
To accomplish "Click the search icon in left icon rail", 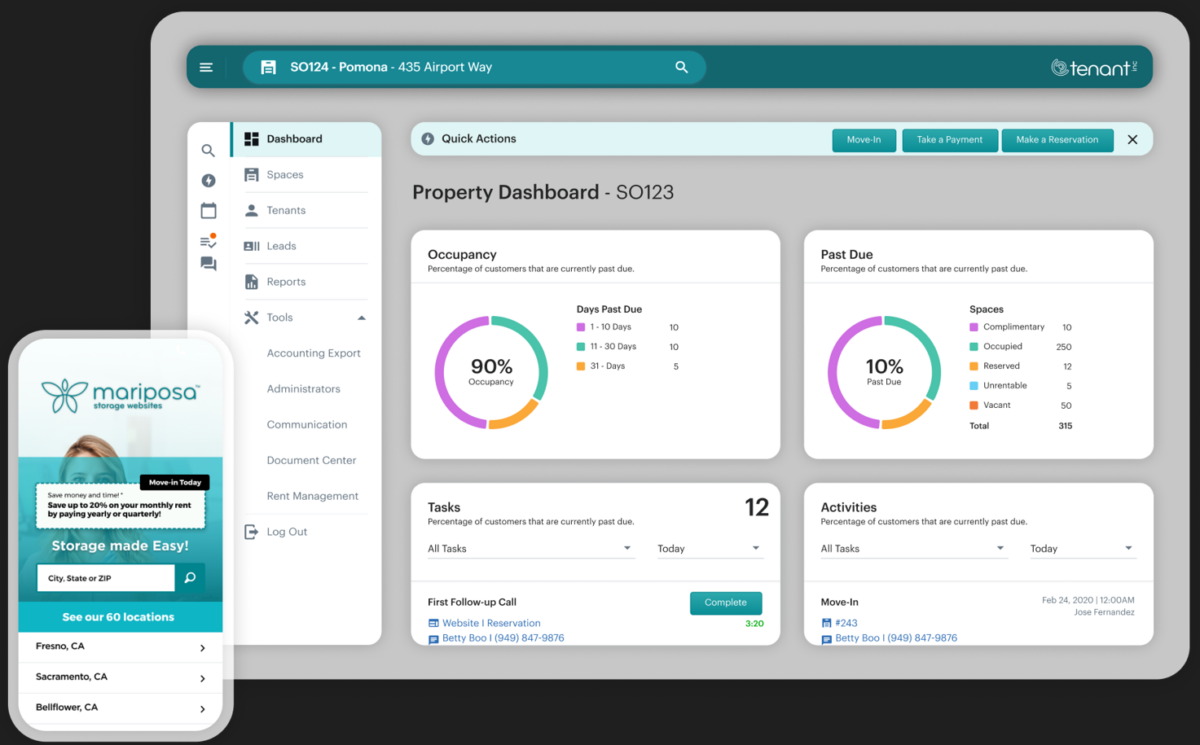I will click(x=208, y=151).
